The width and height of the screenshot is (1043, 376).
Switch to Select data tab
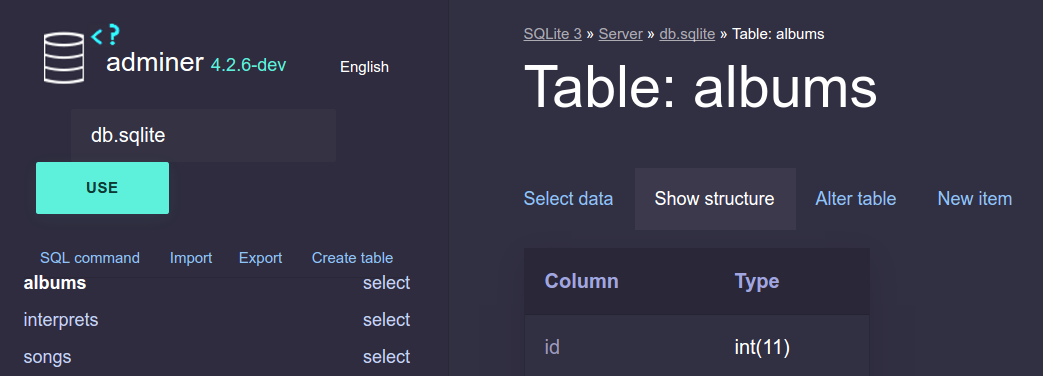568,198
